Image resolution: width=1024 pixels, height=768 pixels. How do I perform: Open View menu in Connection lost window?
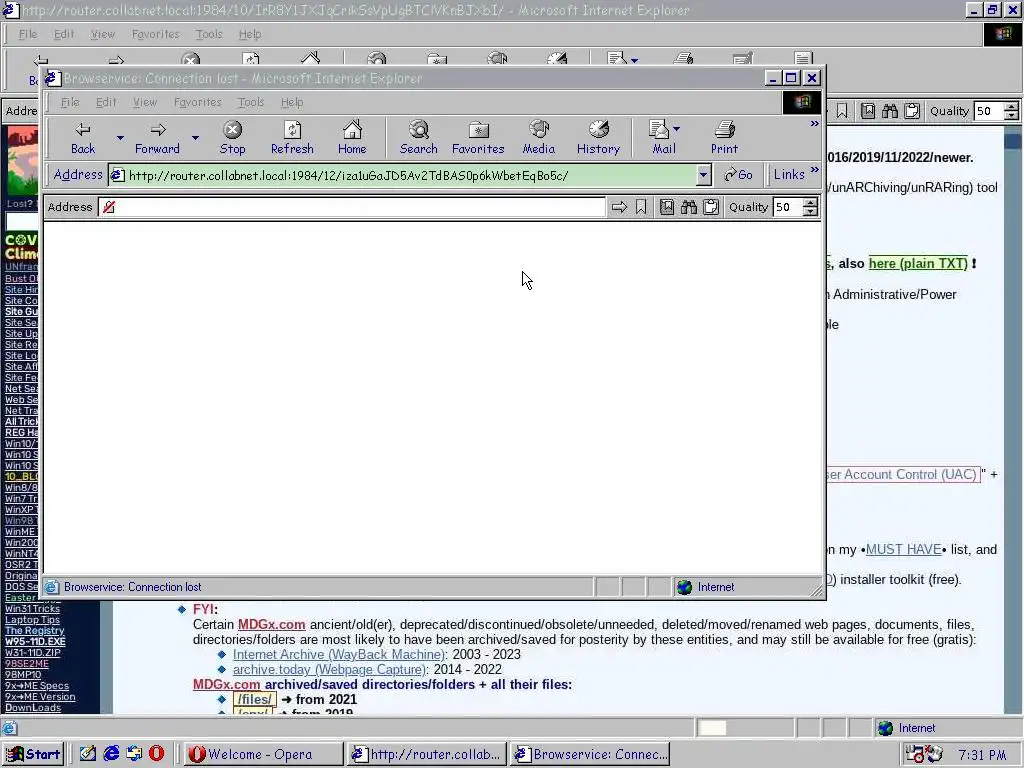pos(145,102)
